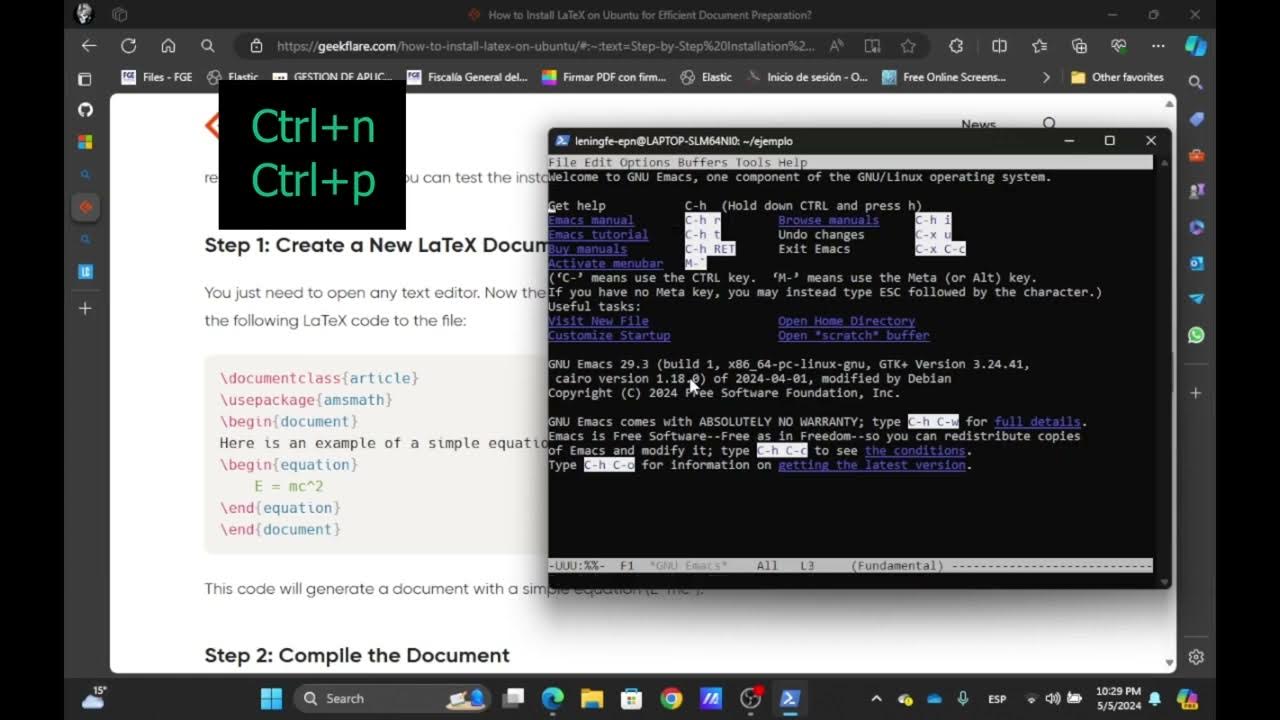
Task: Open Emacs Buffers menu
Action: [x=703, y=162]
